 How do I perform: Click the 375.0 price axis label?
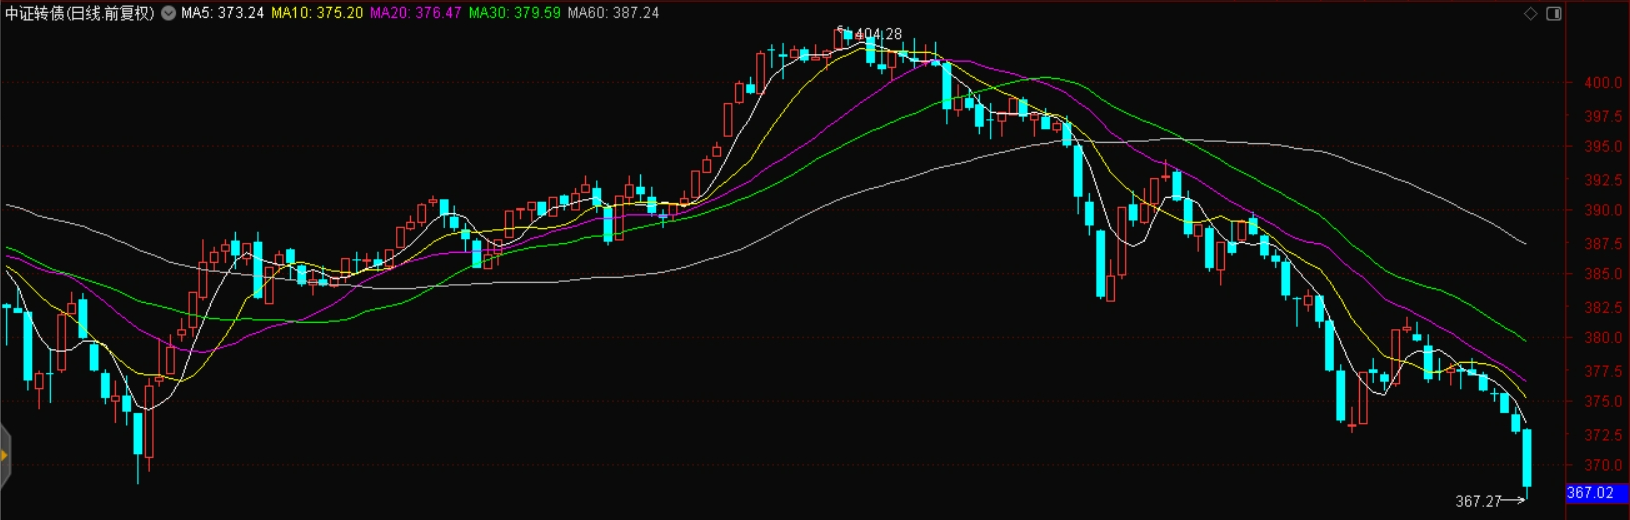[1603, 401]
